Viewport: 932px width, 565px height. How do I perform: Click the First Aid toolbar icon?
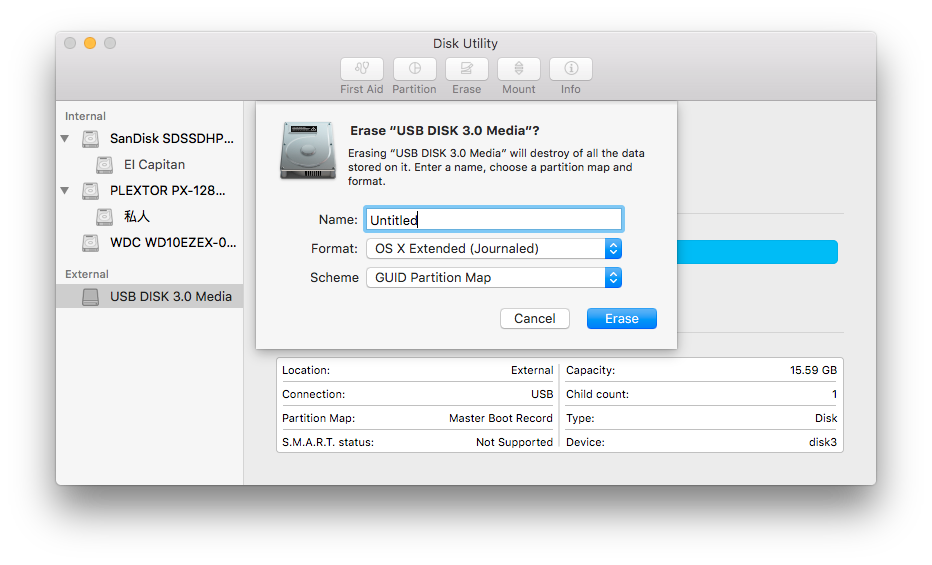361,69
